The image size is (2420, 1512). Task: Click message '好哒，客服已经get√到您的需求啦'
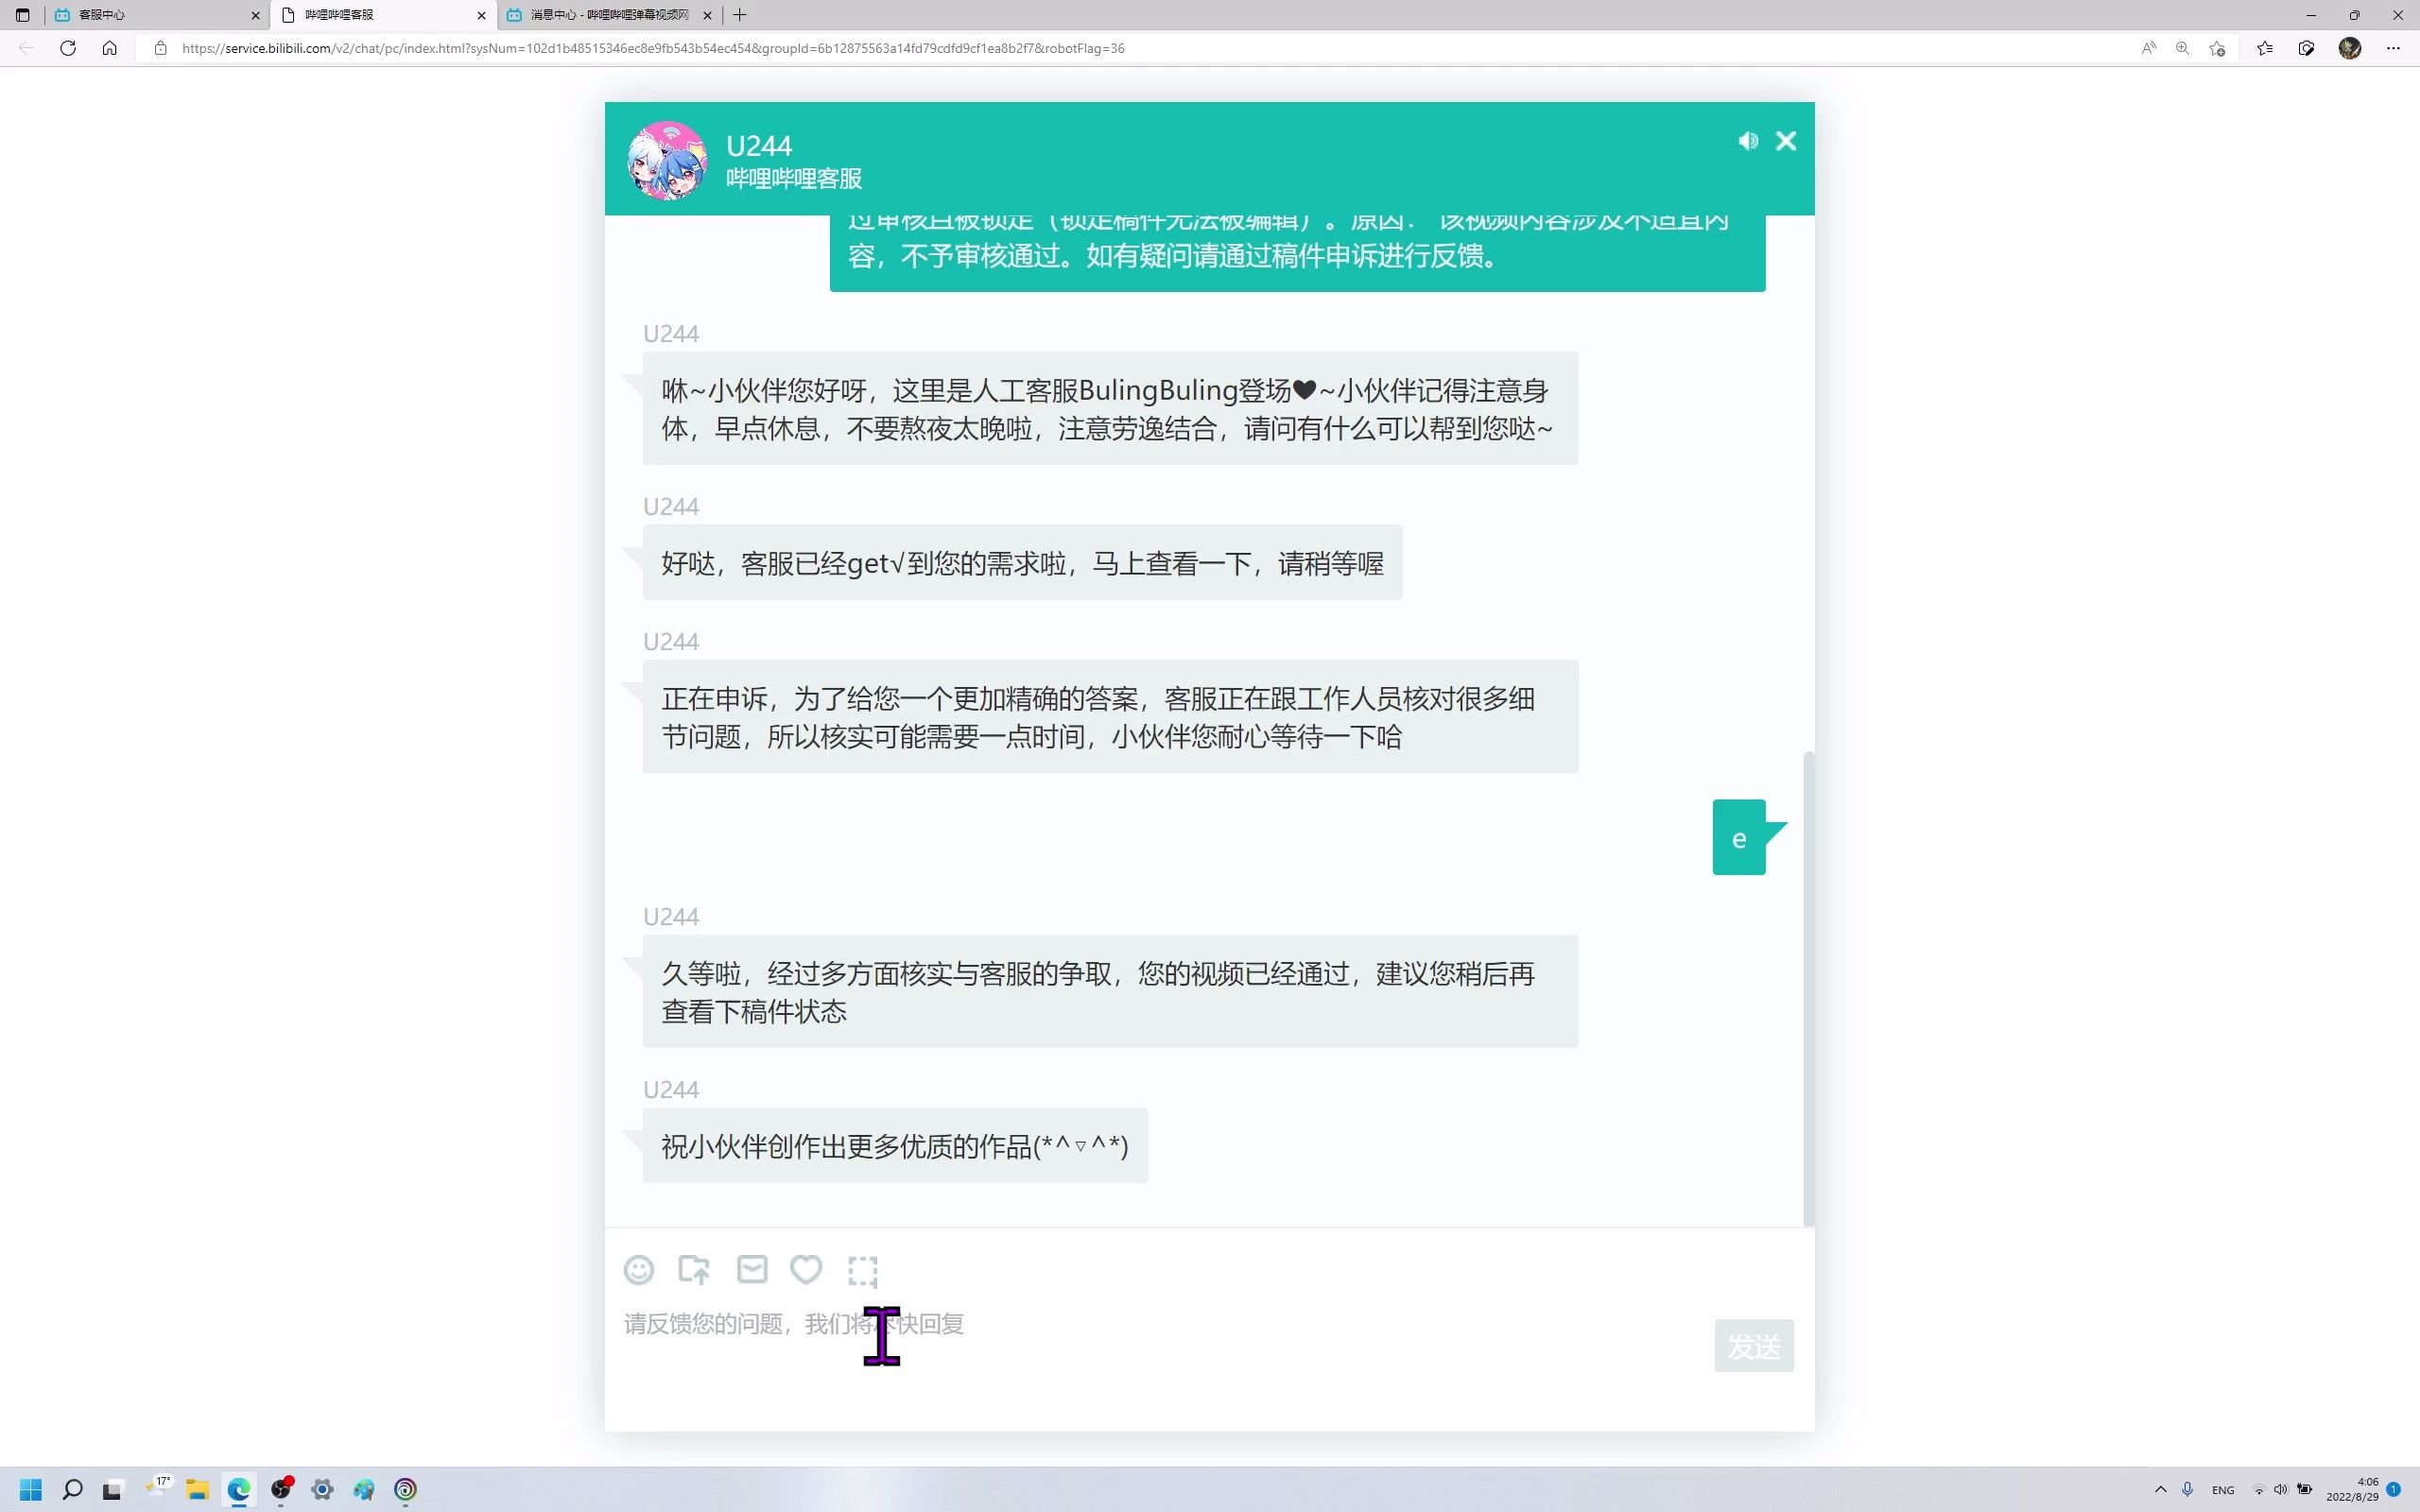(x=1022, y=562)
